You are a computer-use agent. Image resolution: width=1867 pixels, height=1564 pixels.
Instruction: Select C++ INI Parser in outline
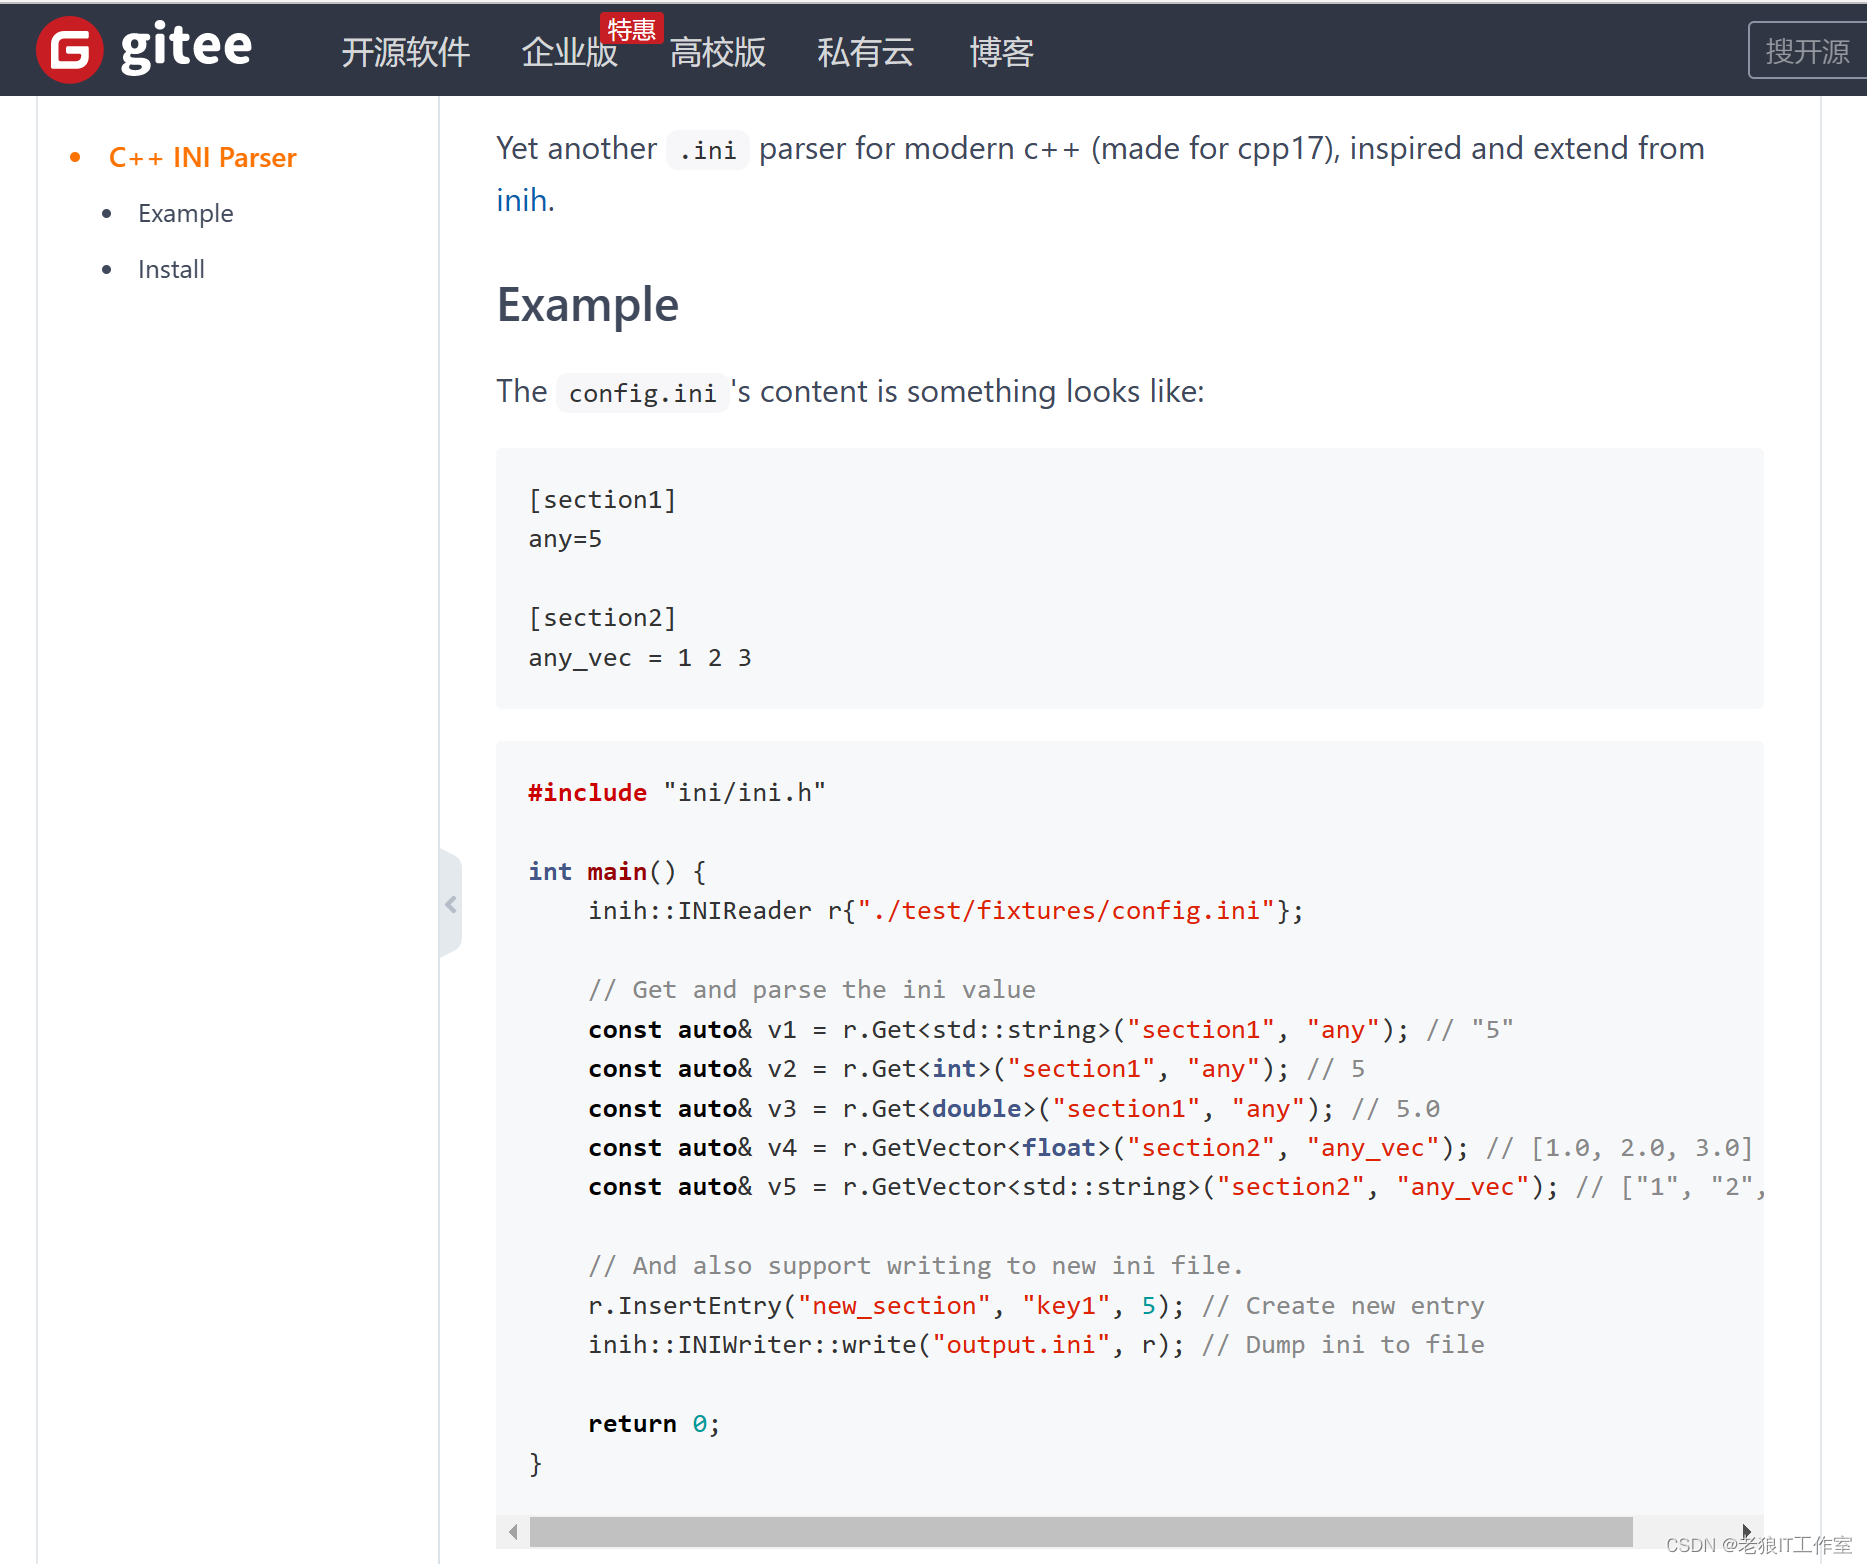(202, 157)
